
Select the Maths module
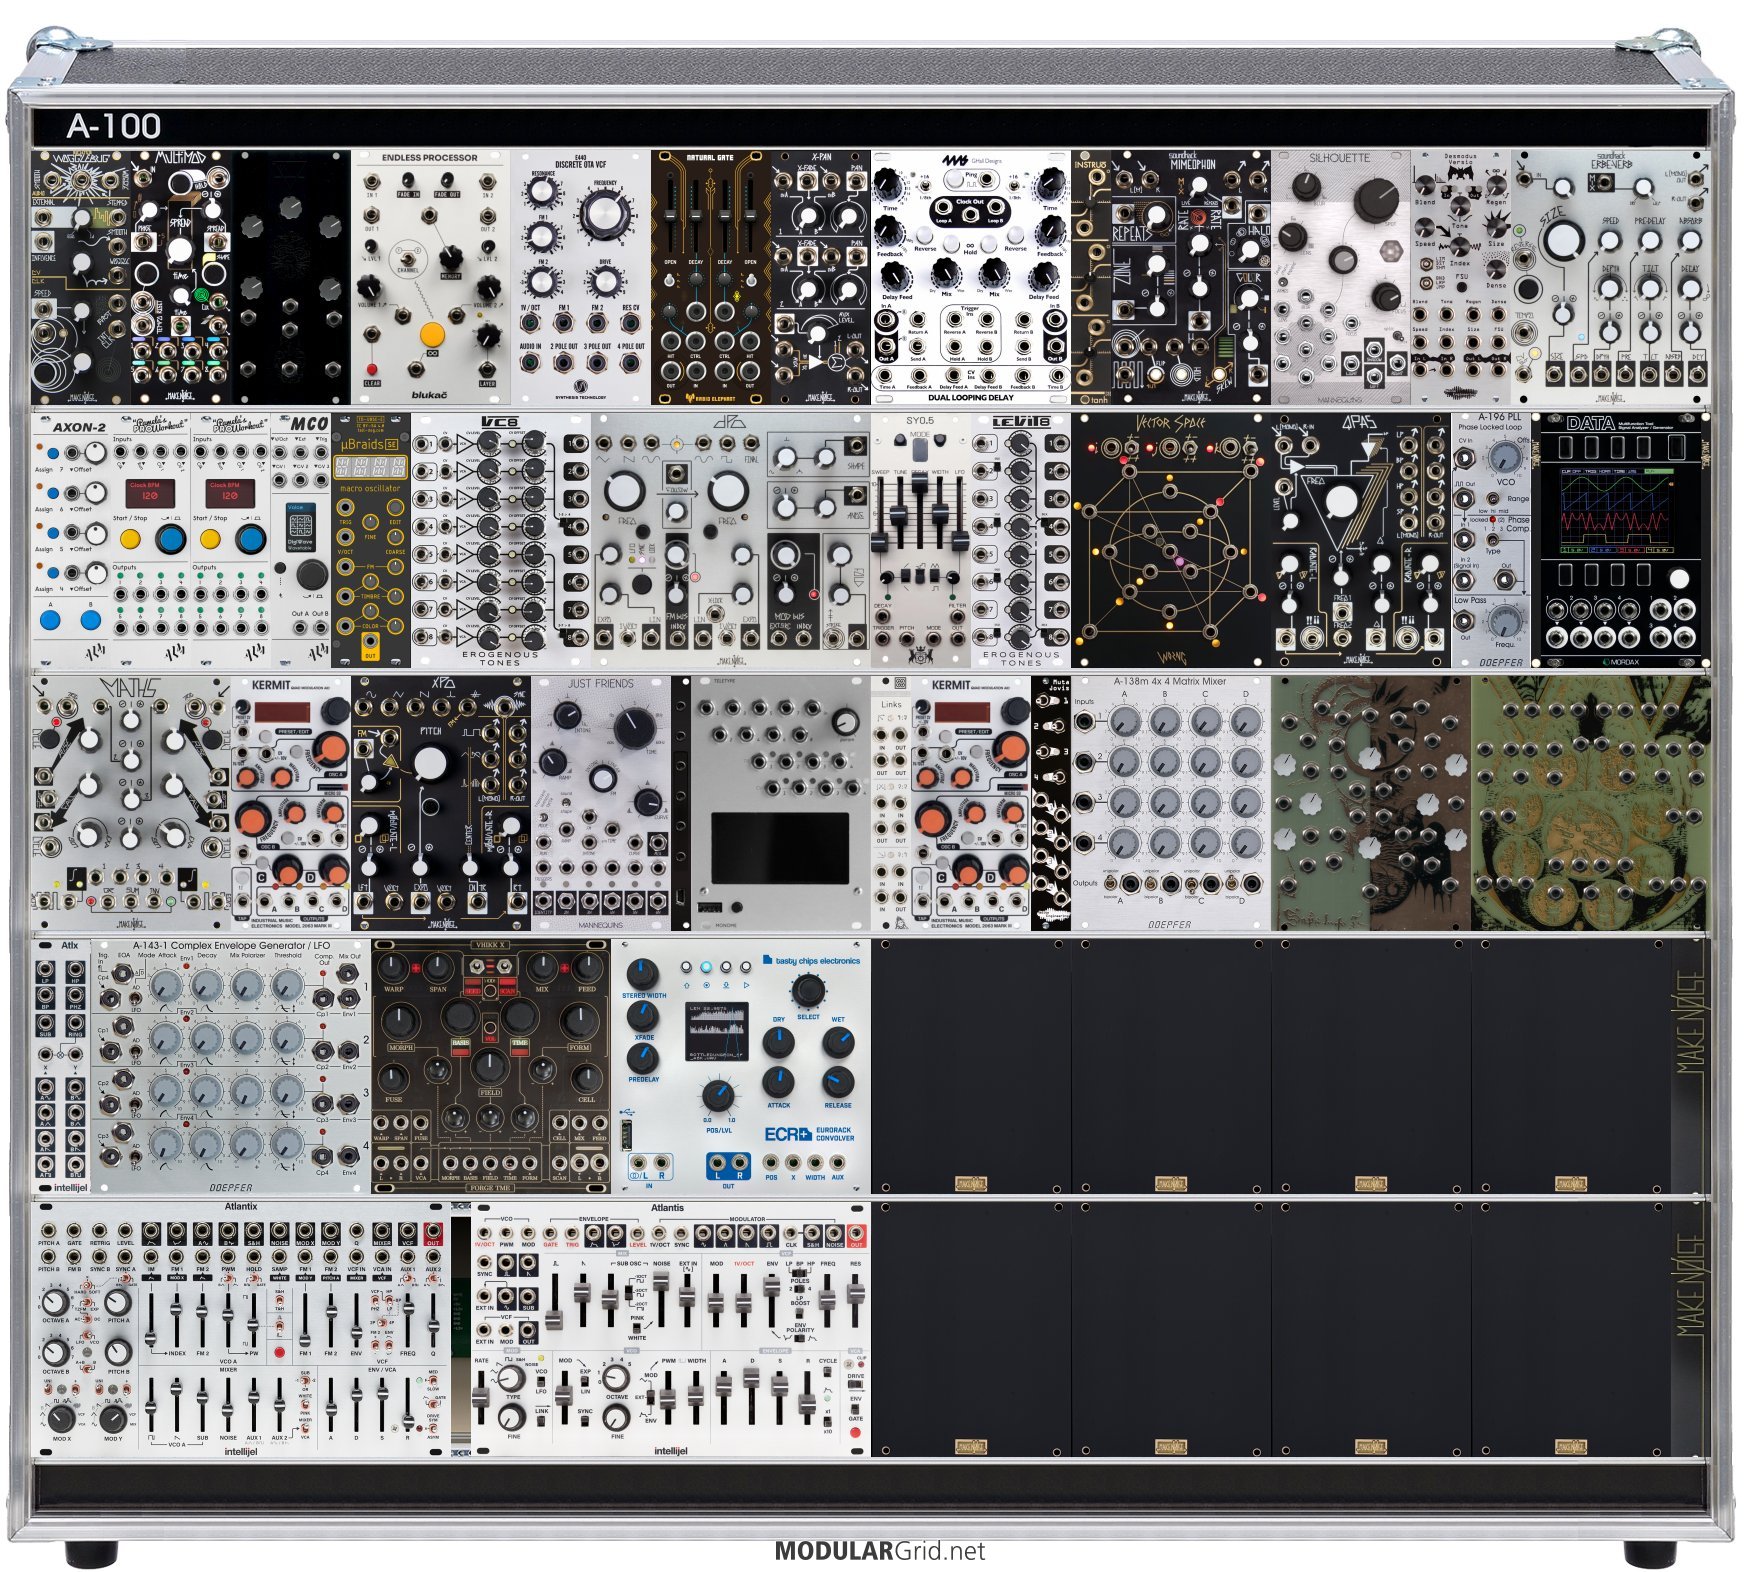(x=131, y=803)
